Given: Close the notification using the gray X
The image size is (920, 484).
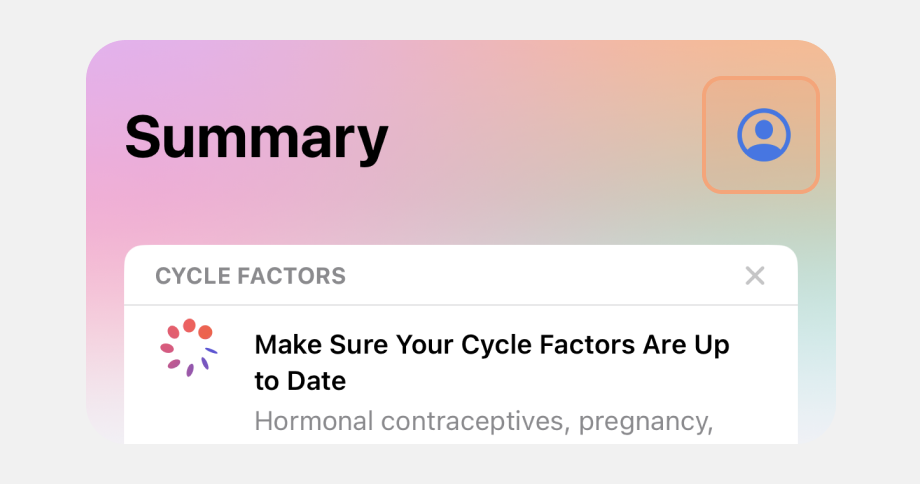Looking at the screenshot, I should pos(755,276).
